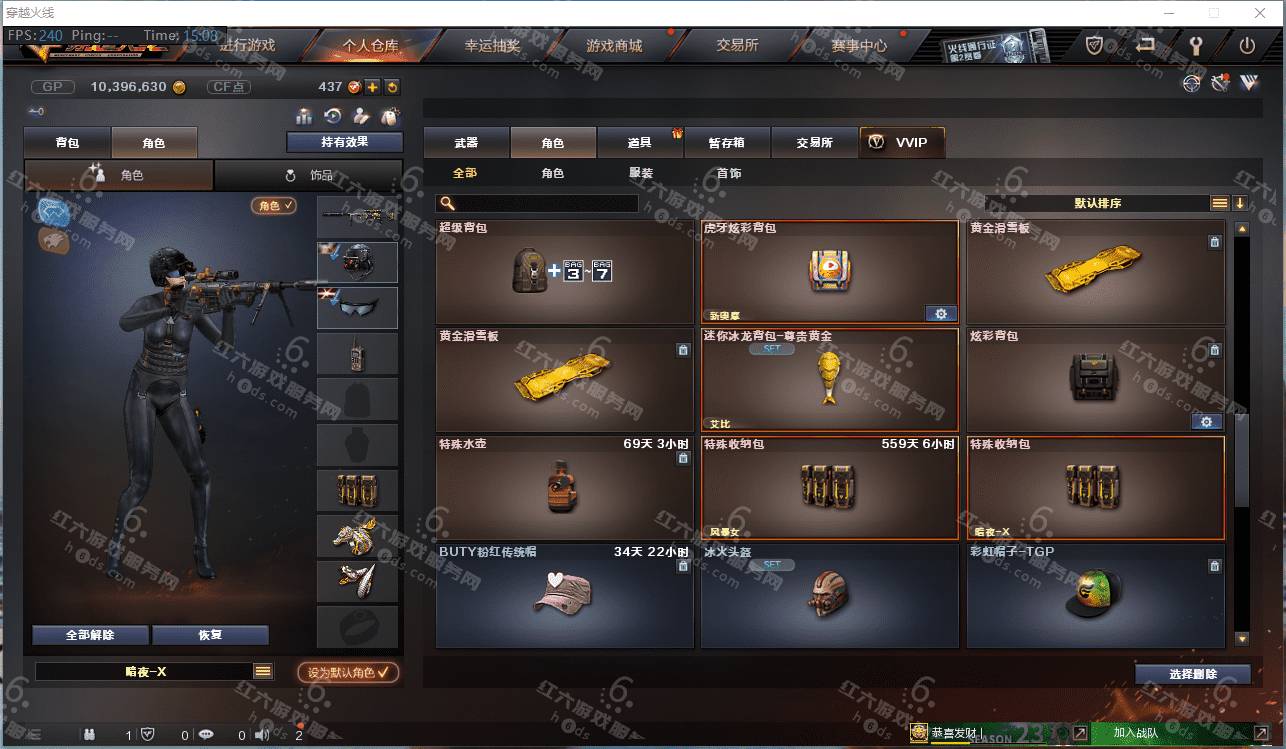The height and width of the screenshot is (749, 1286).
Task: Toggle the 设为默认角色 checkbox button
Action: coord(348,673)
